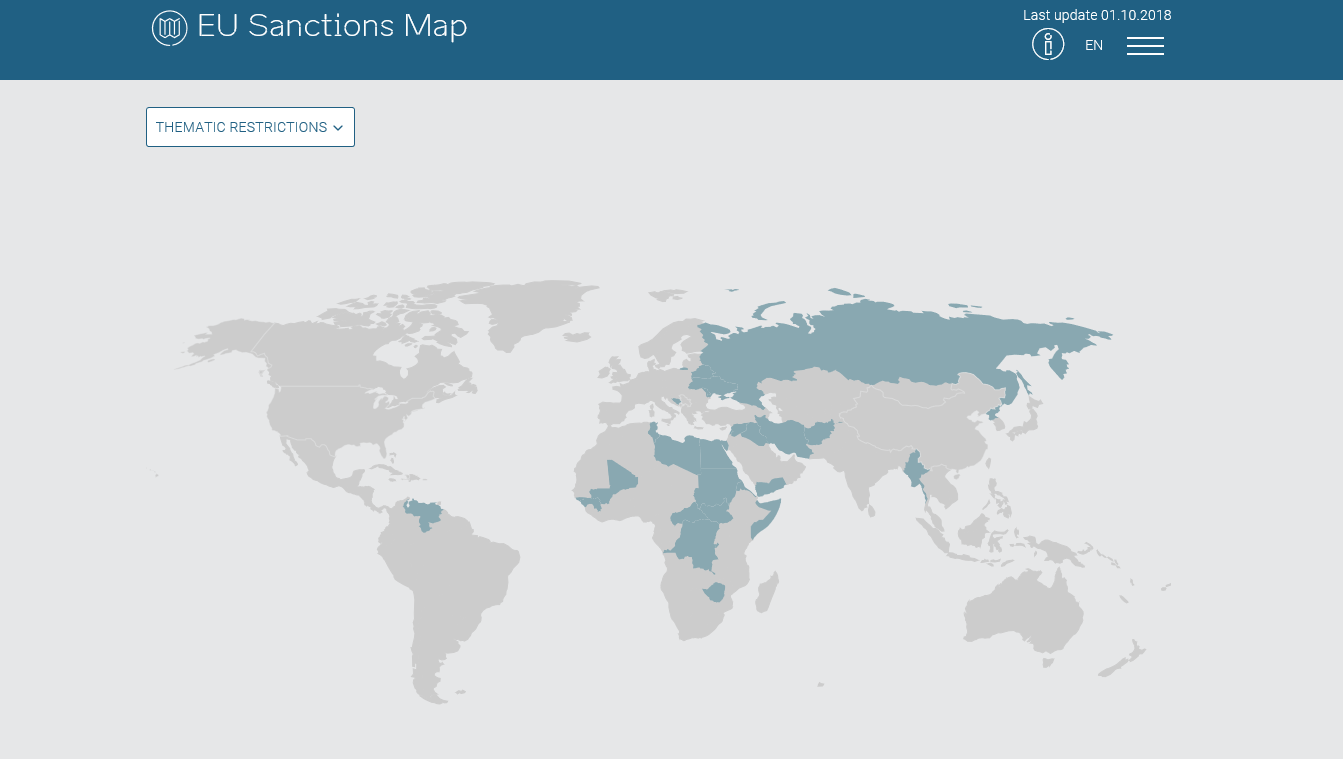Switch the site language via EN
The width and height of the screenshot is (1343, 759).
tap(1093, 45)
